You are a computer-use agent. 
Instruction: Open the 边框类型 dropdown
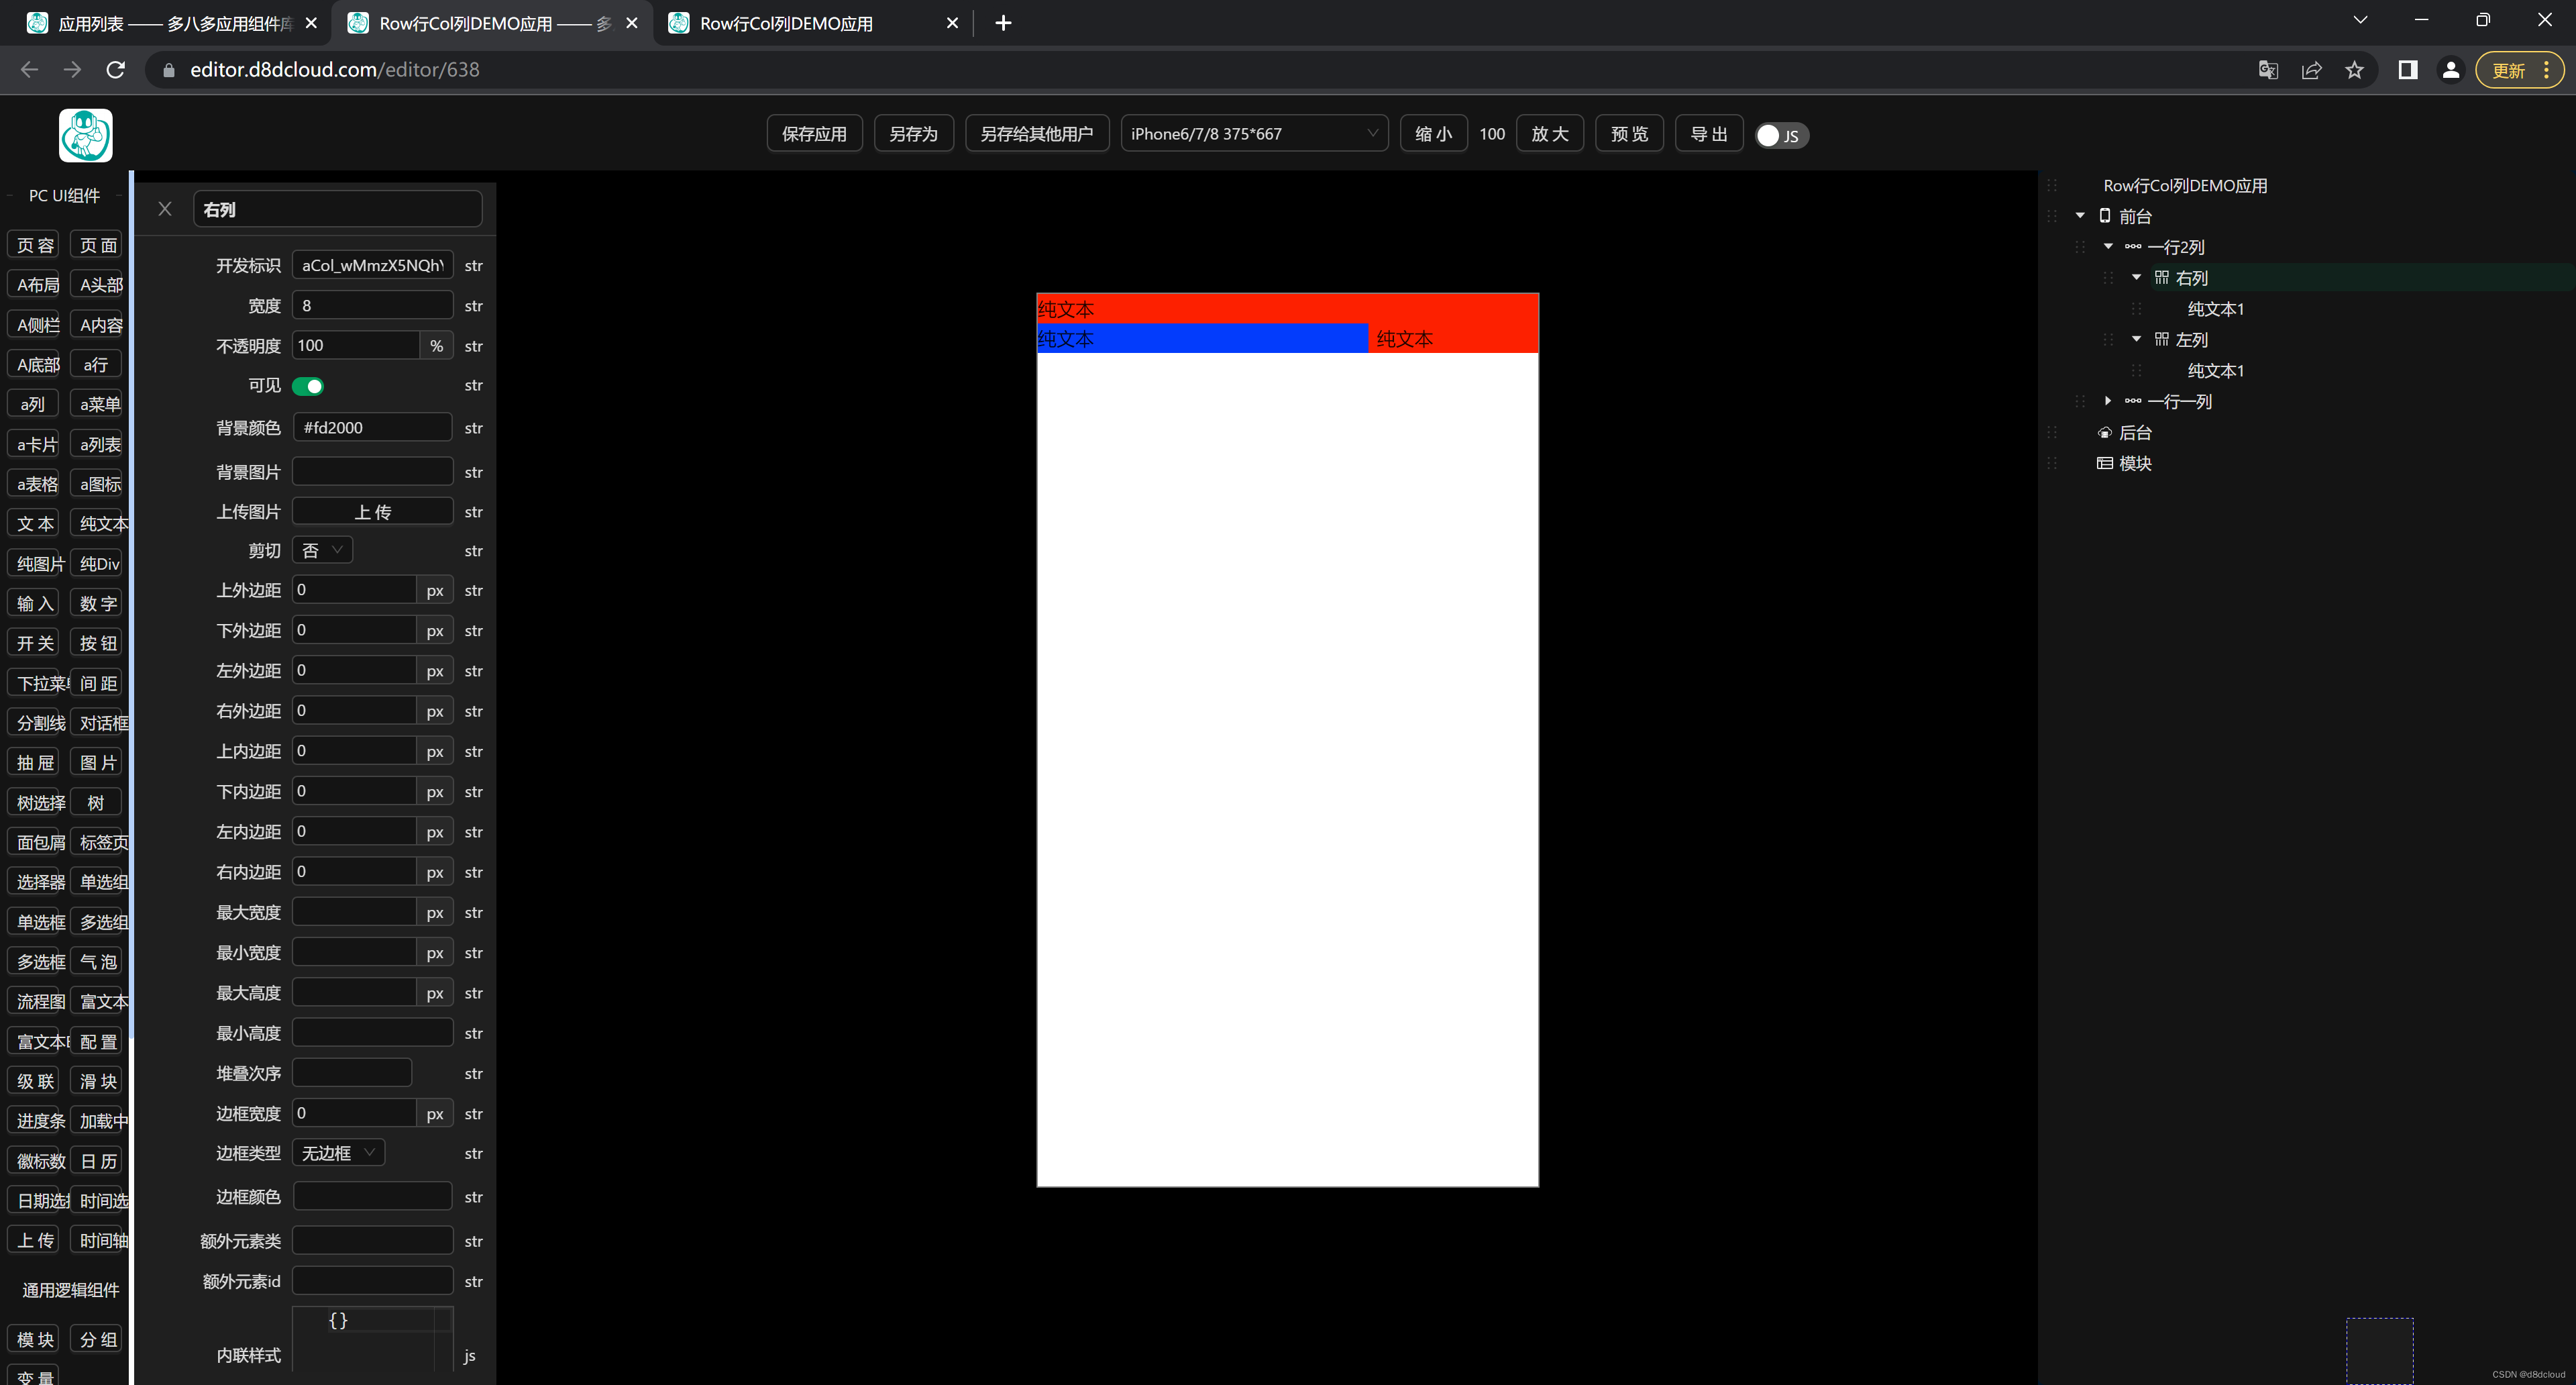[338, 1153]
